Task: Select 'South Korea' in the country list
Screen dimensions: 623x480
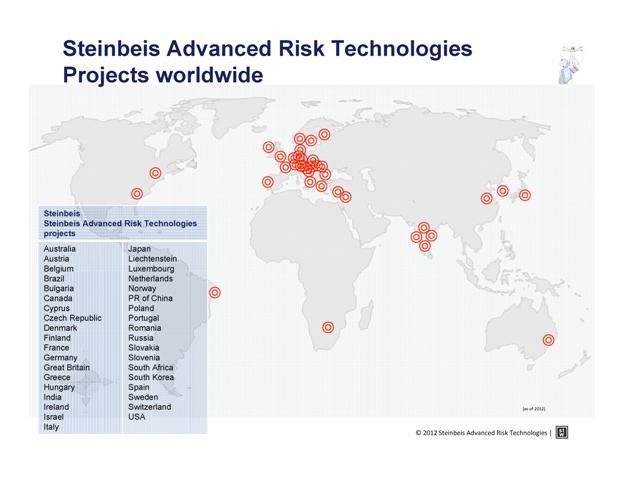Action: coord(151,377)
